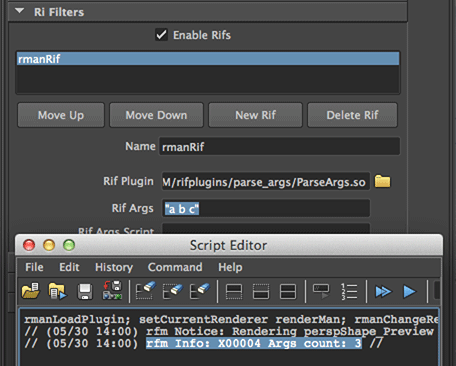Click the Move Down button

coord(156,115)
